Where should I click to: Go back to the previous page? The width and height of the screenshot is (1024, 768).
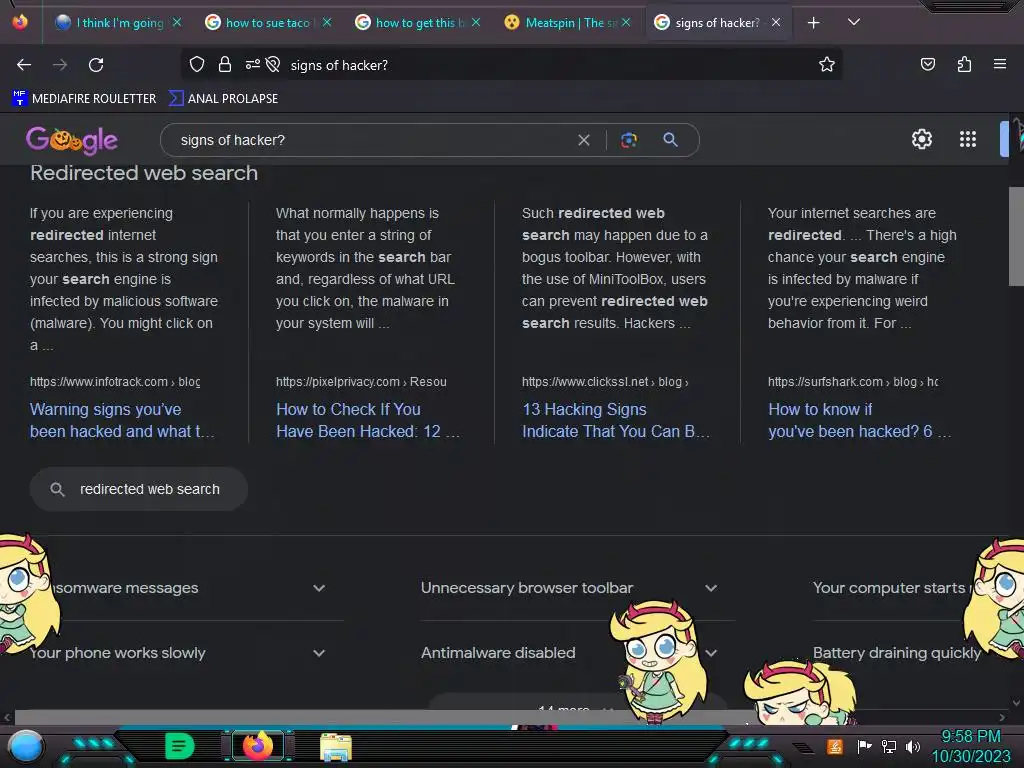pos(24,65)
